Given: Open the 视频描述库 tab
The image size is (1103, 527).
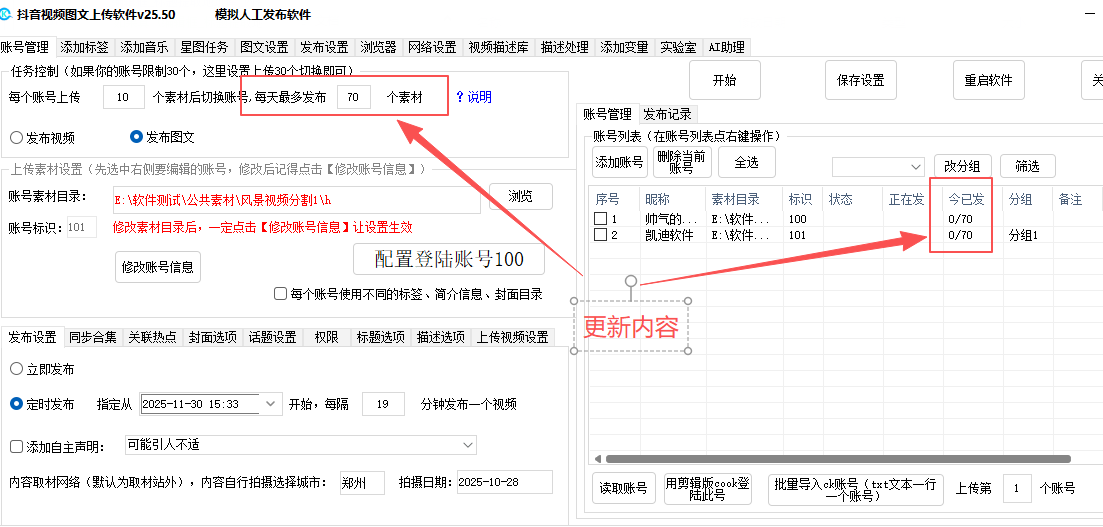Looking at the screenshot, I should 498,47.
